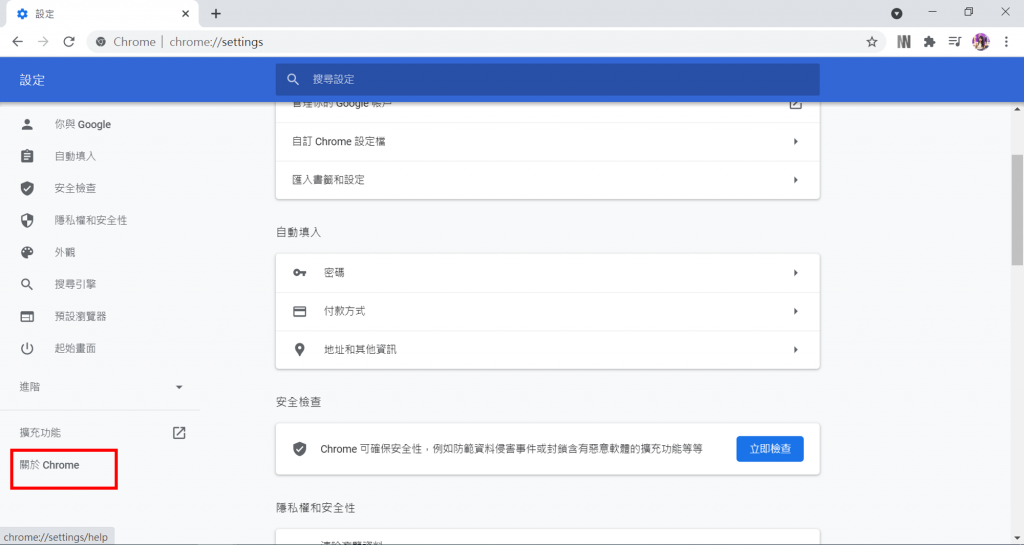Click the browser window icon beside 預設瀏覽器
The height and width of the screenshot is (545, 1024).
click(x=27, y=316)
